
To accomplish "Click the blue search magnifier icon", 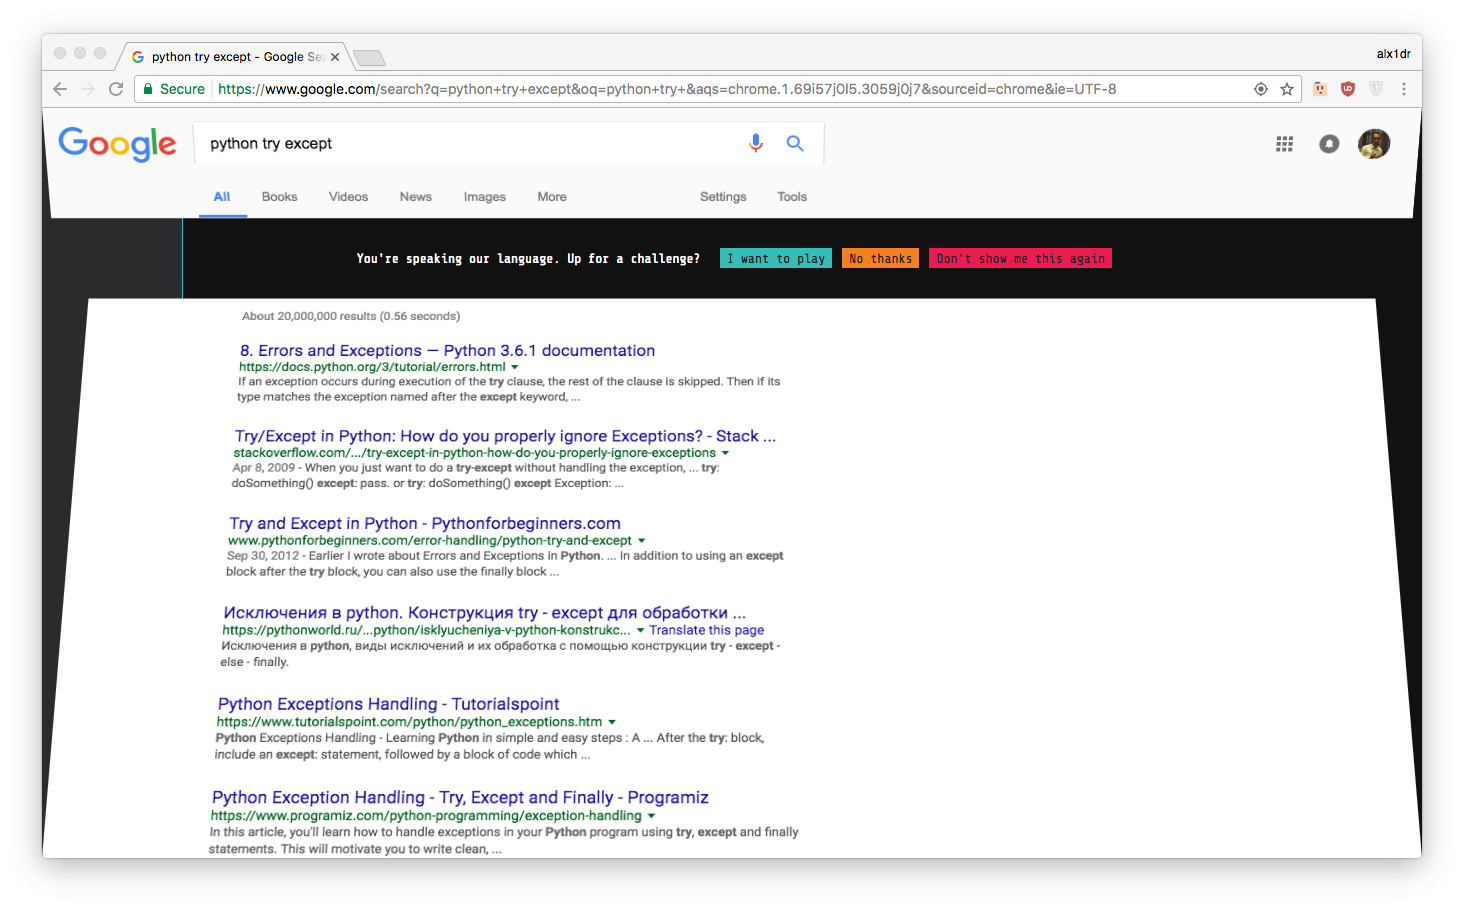I will tap(795, 143).
